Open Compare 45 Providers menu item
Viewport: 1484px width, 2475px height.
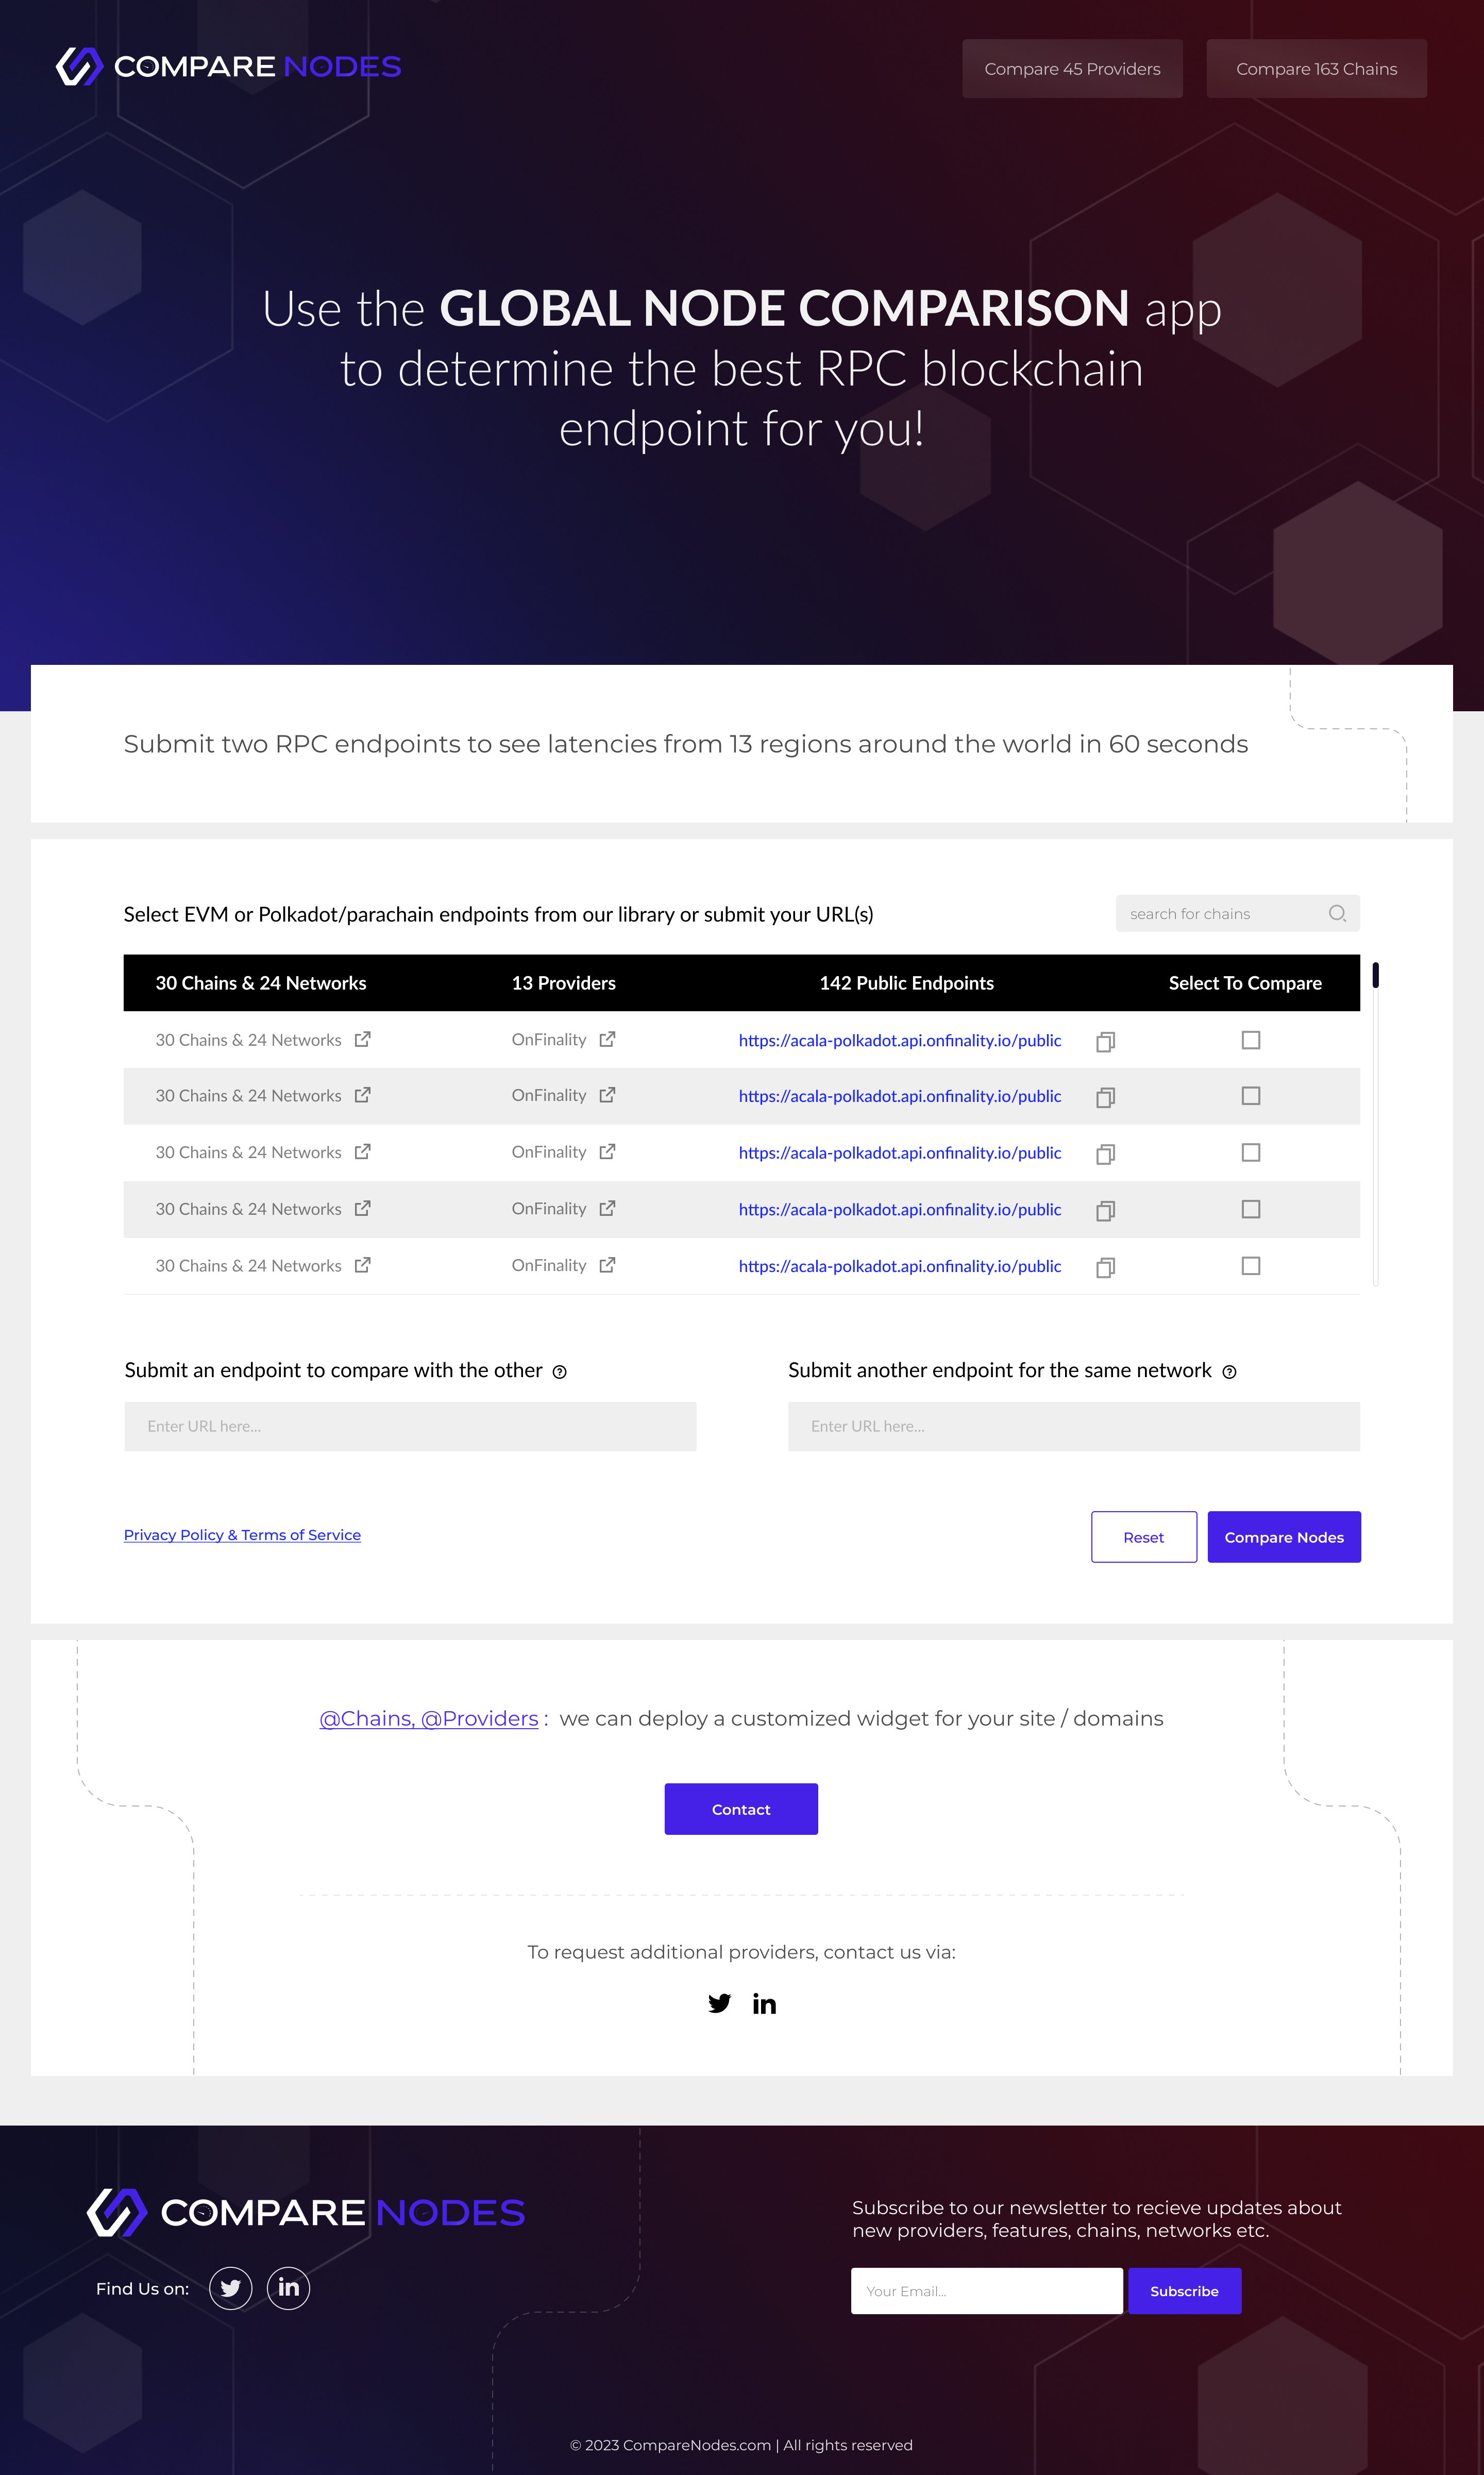(1072, 69)
